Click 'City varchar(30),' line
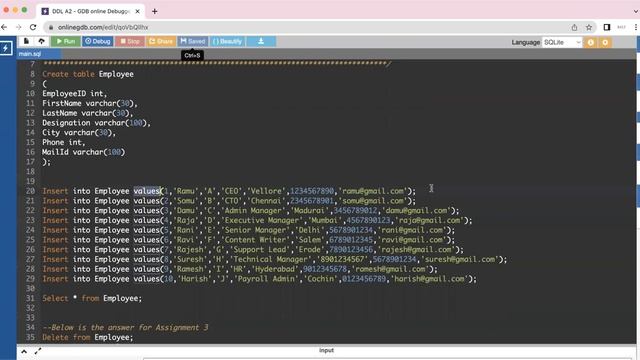This screenshot has width=640, height=360. pyautogui.click(x=79, y=133)
